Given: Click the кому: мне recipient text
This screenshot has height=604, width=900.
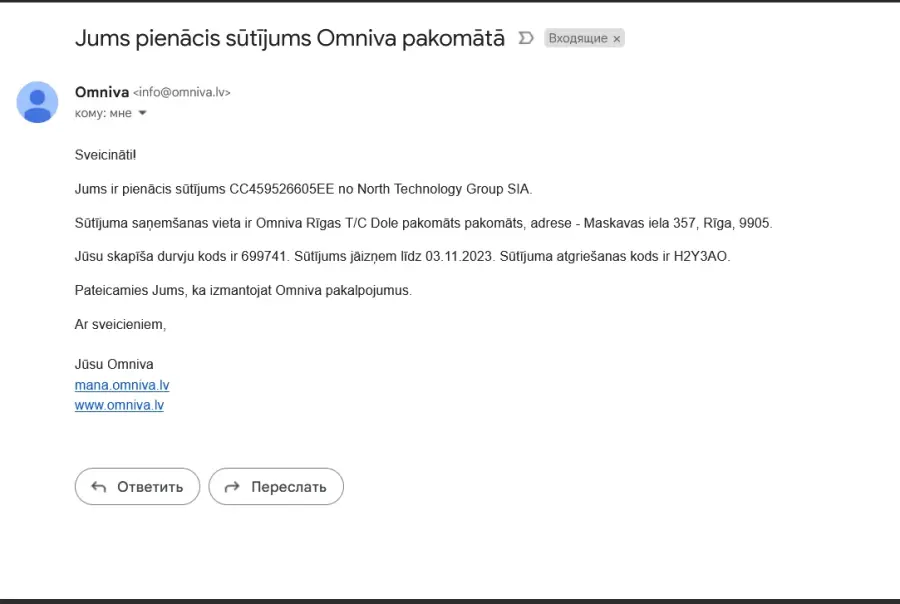Looking at the screenshot, I should click(103, 113).
